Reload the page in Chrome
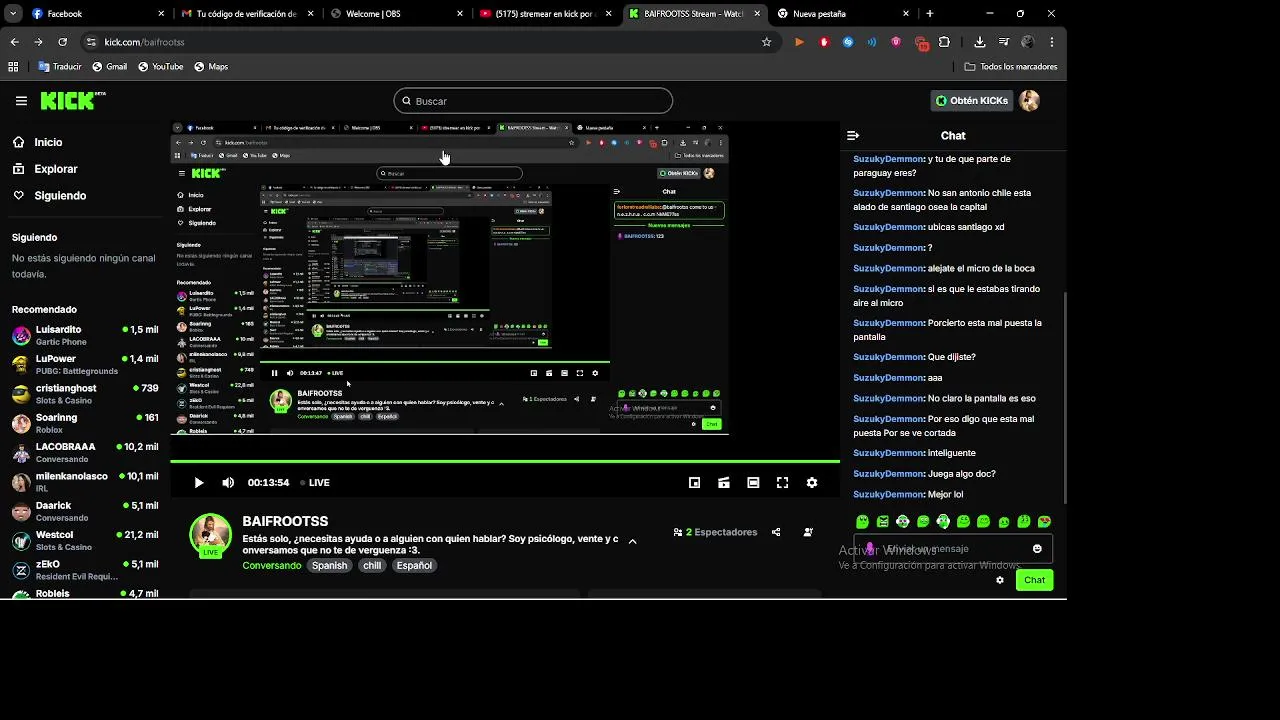 (62, 42)
